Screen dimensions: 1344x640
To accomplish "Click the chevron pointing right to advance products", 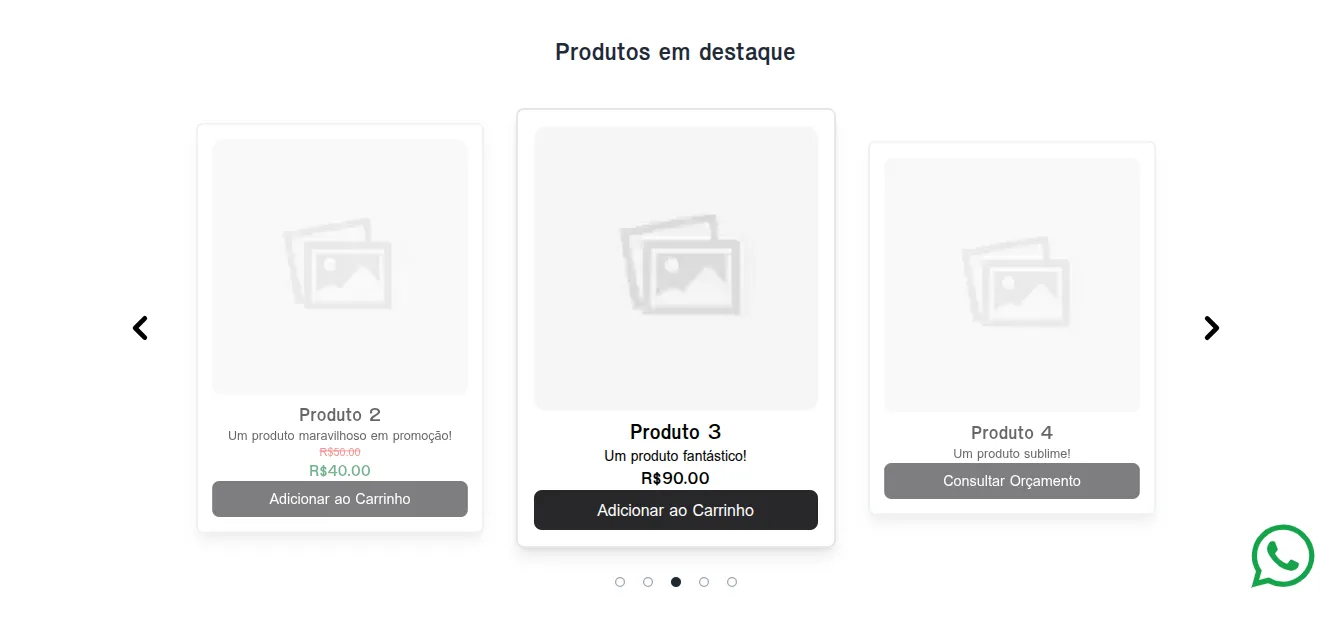I will pos(1211,328).
